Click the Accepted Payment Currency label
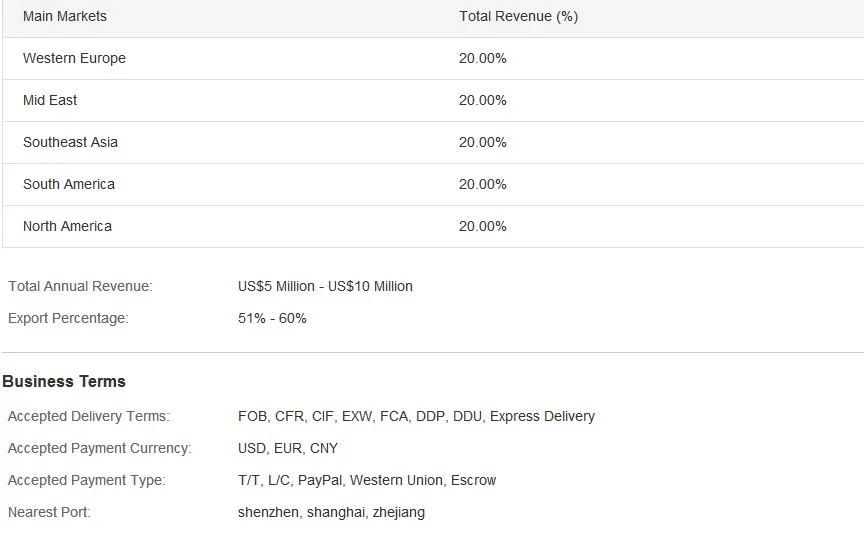This screenshot has width=864, height=537. [99, 448]
